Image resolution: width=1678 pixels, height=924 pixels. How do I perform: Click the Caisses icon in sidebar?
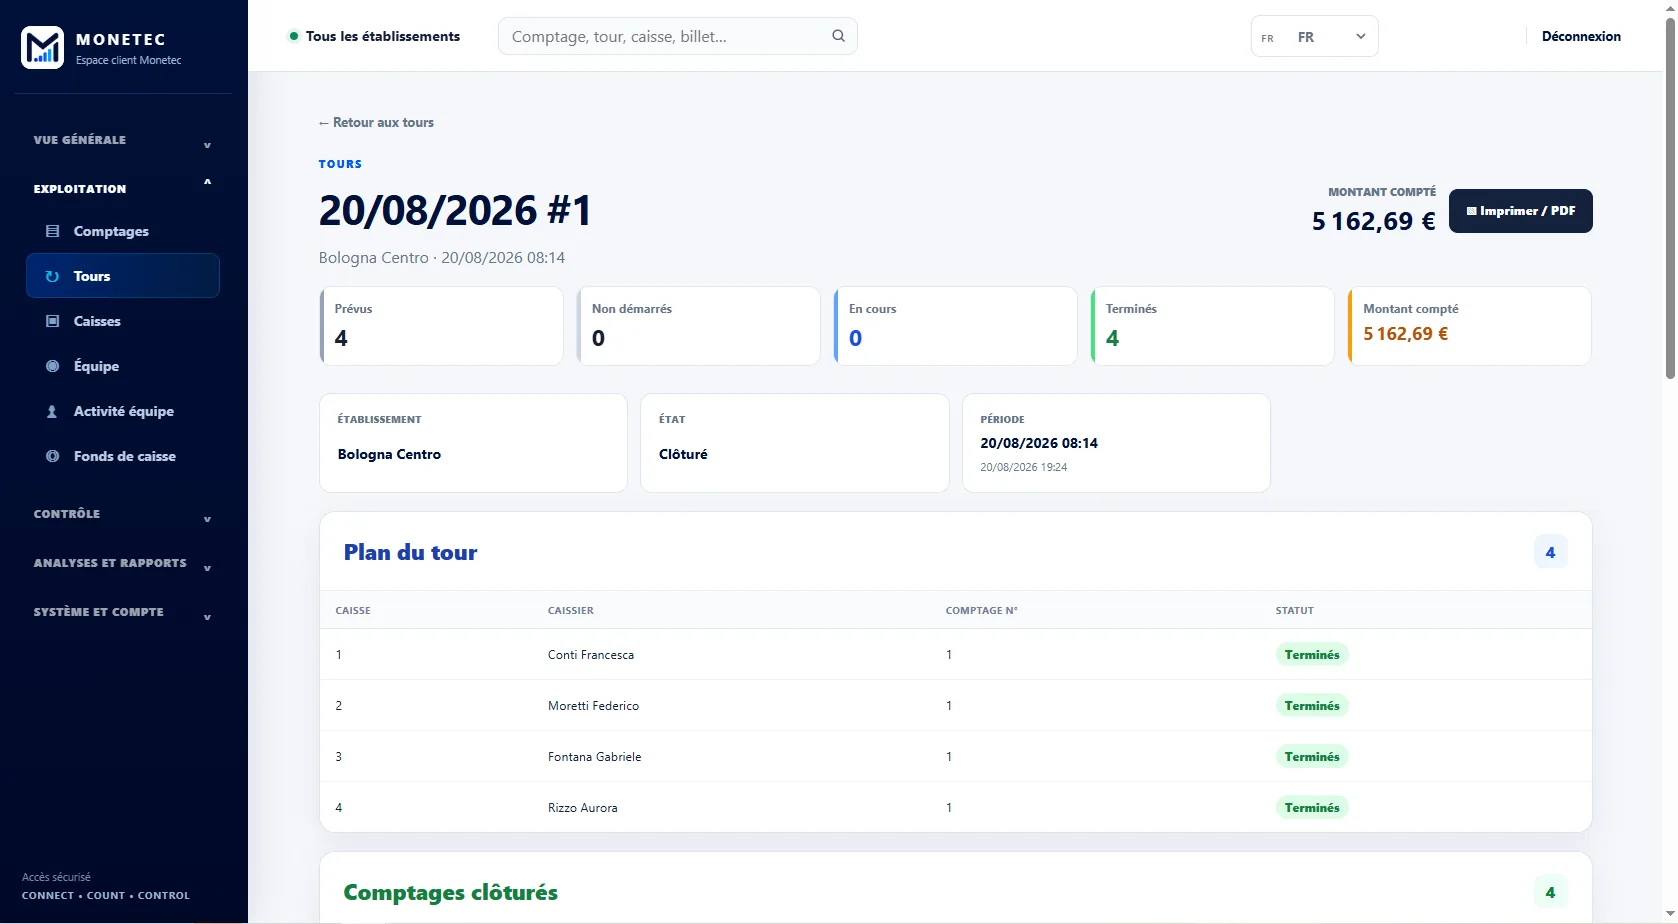coord(53,321)
